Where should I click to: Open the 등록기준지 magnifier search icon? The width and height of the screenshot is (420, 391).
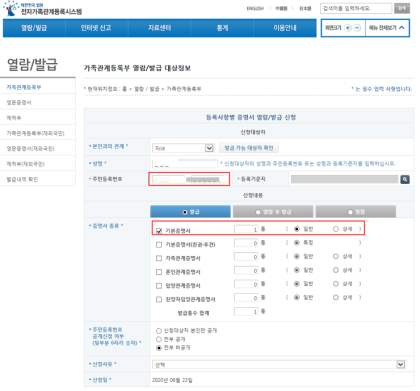405,179
